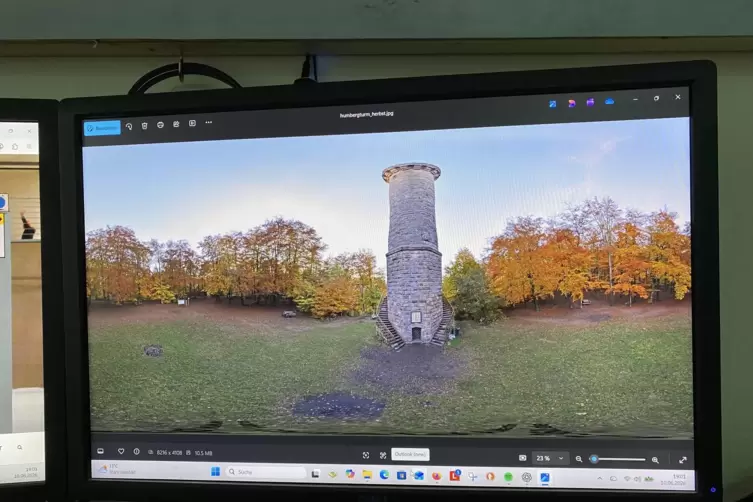Click the humbergturm_herbst.jpg file title
Screen dimensions: 753x502
tap(366, 114)
